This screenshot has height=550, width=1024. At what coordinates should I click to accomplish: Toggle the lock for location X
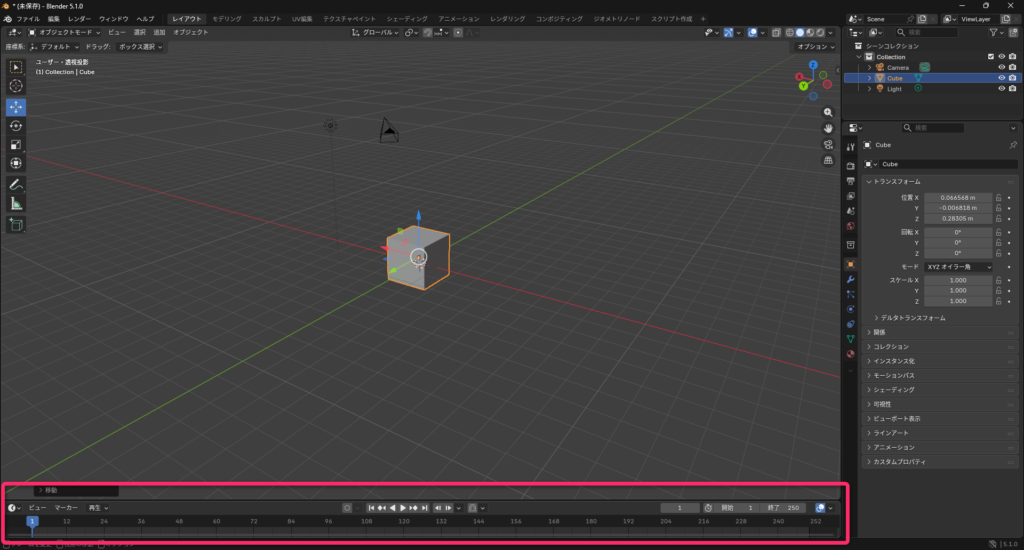click(998, 198)
